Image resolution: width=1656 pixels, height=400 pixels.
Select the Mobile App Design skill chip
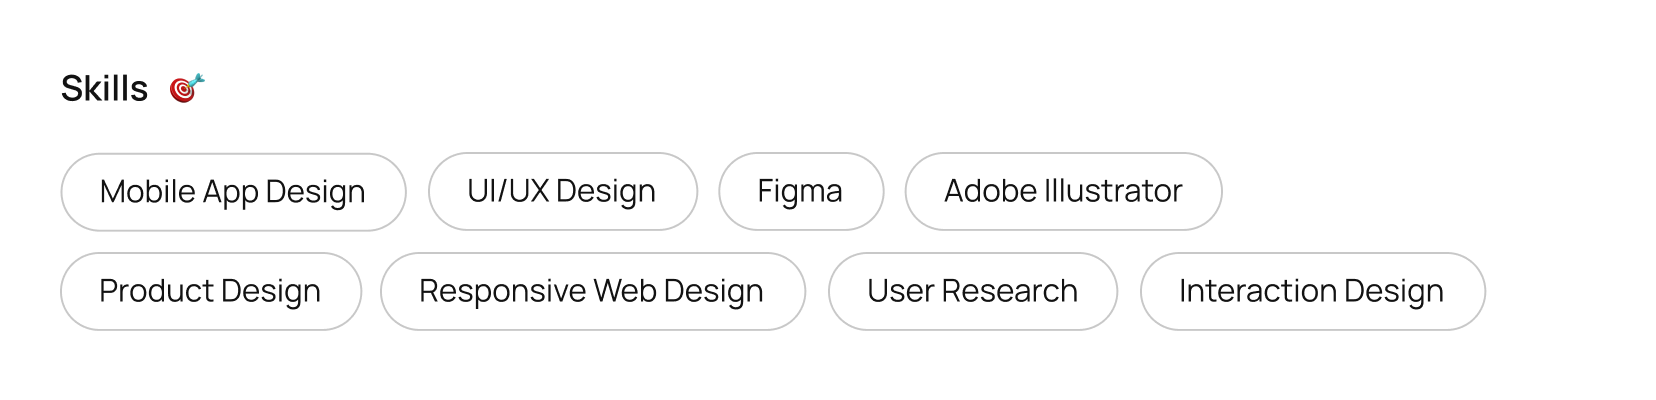tap(233, 192)
